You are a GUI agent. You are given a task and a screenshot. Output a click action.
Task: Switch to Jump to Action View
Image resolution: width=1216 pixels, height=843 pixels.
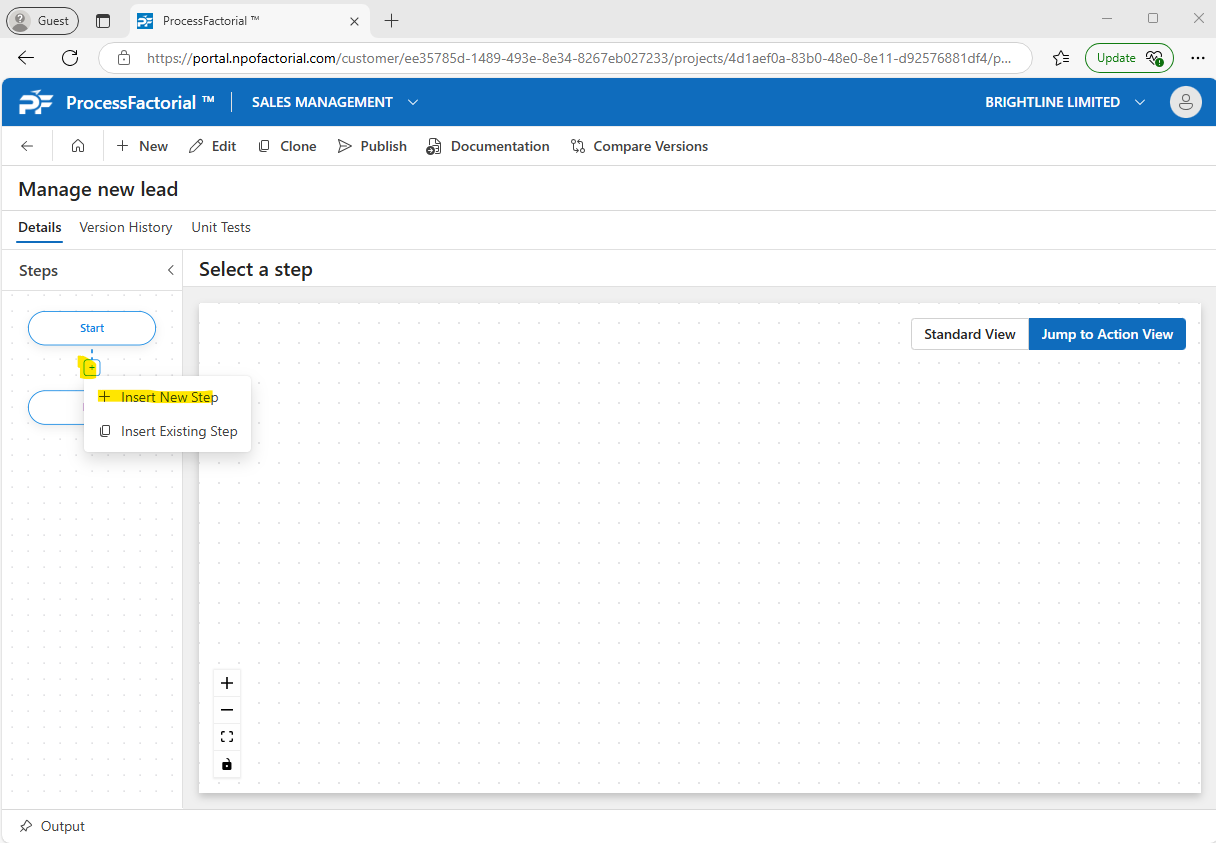click(x=1107, y=334)
